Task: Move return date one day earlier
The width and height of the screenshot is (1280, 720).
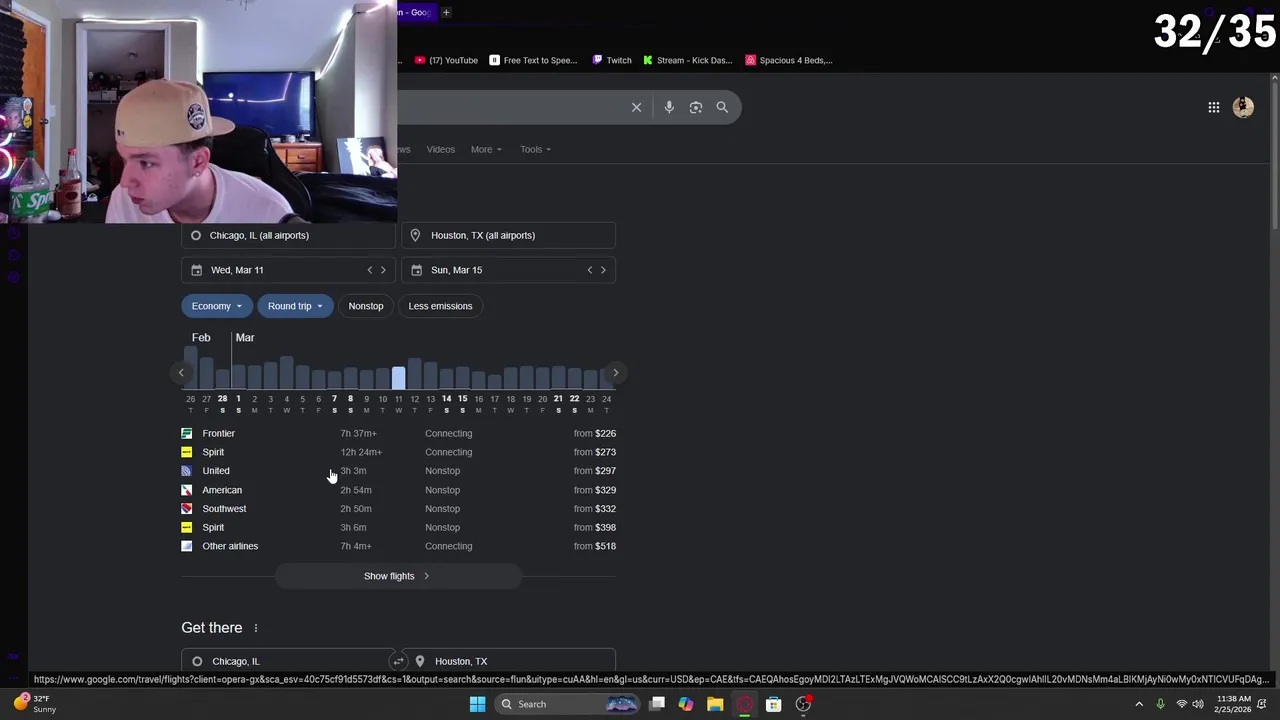Action: pos(590,270)
